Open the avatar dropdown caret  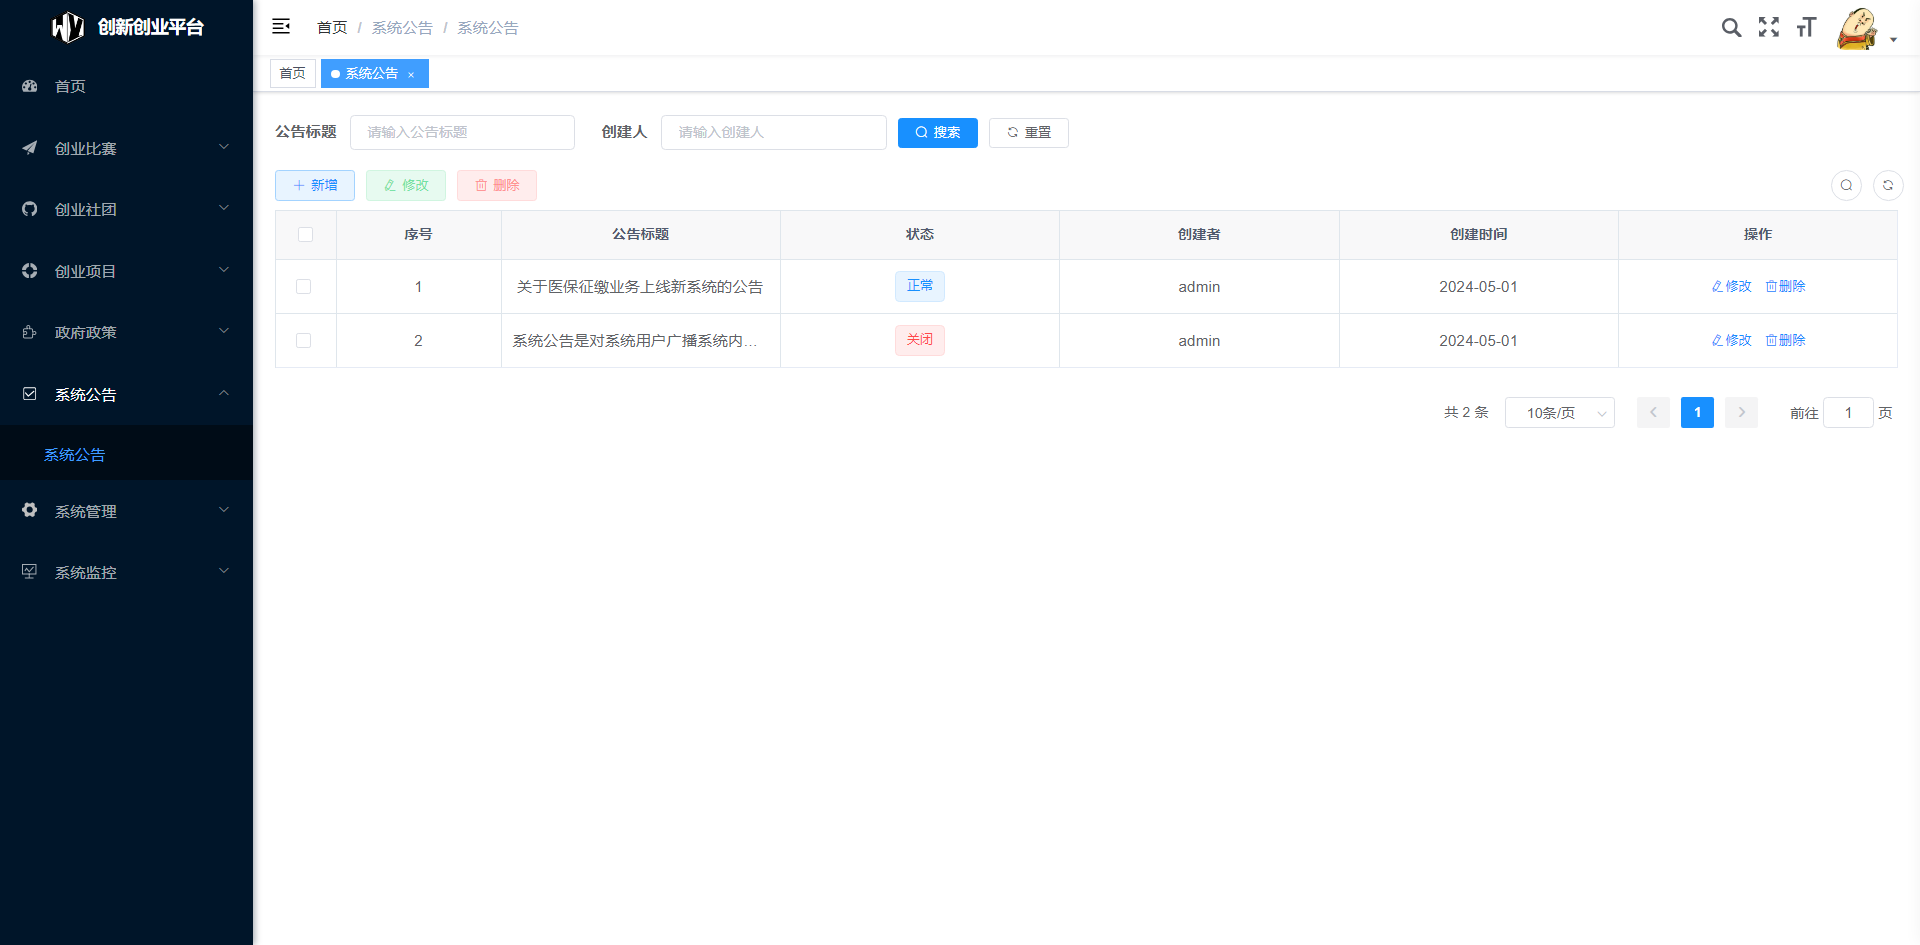pyautogui.click(x=1893, y=40)
